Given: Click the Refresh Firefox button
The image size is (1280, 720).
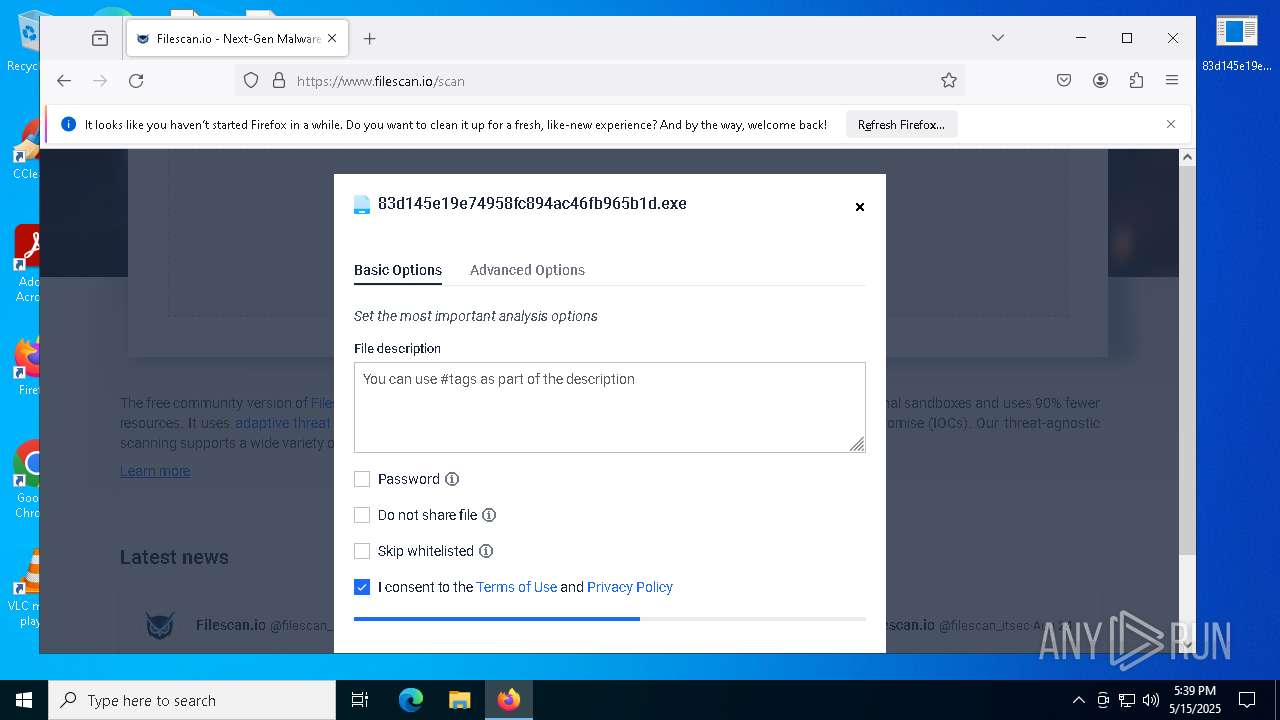Looking at the screenshot, I should (901, 125).
